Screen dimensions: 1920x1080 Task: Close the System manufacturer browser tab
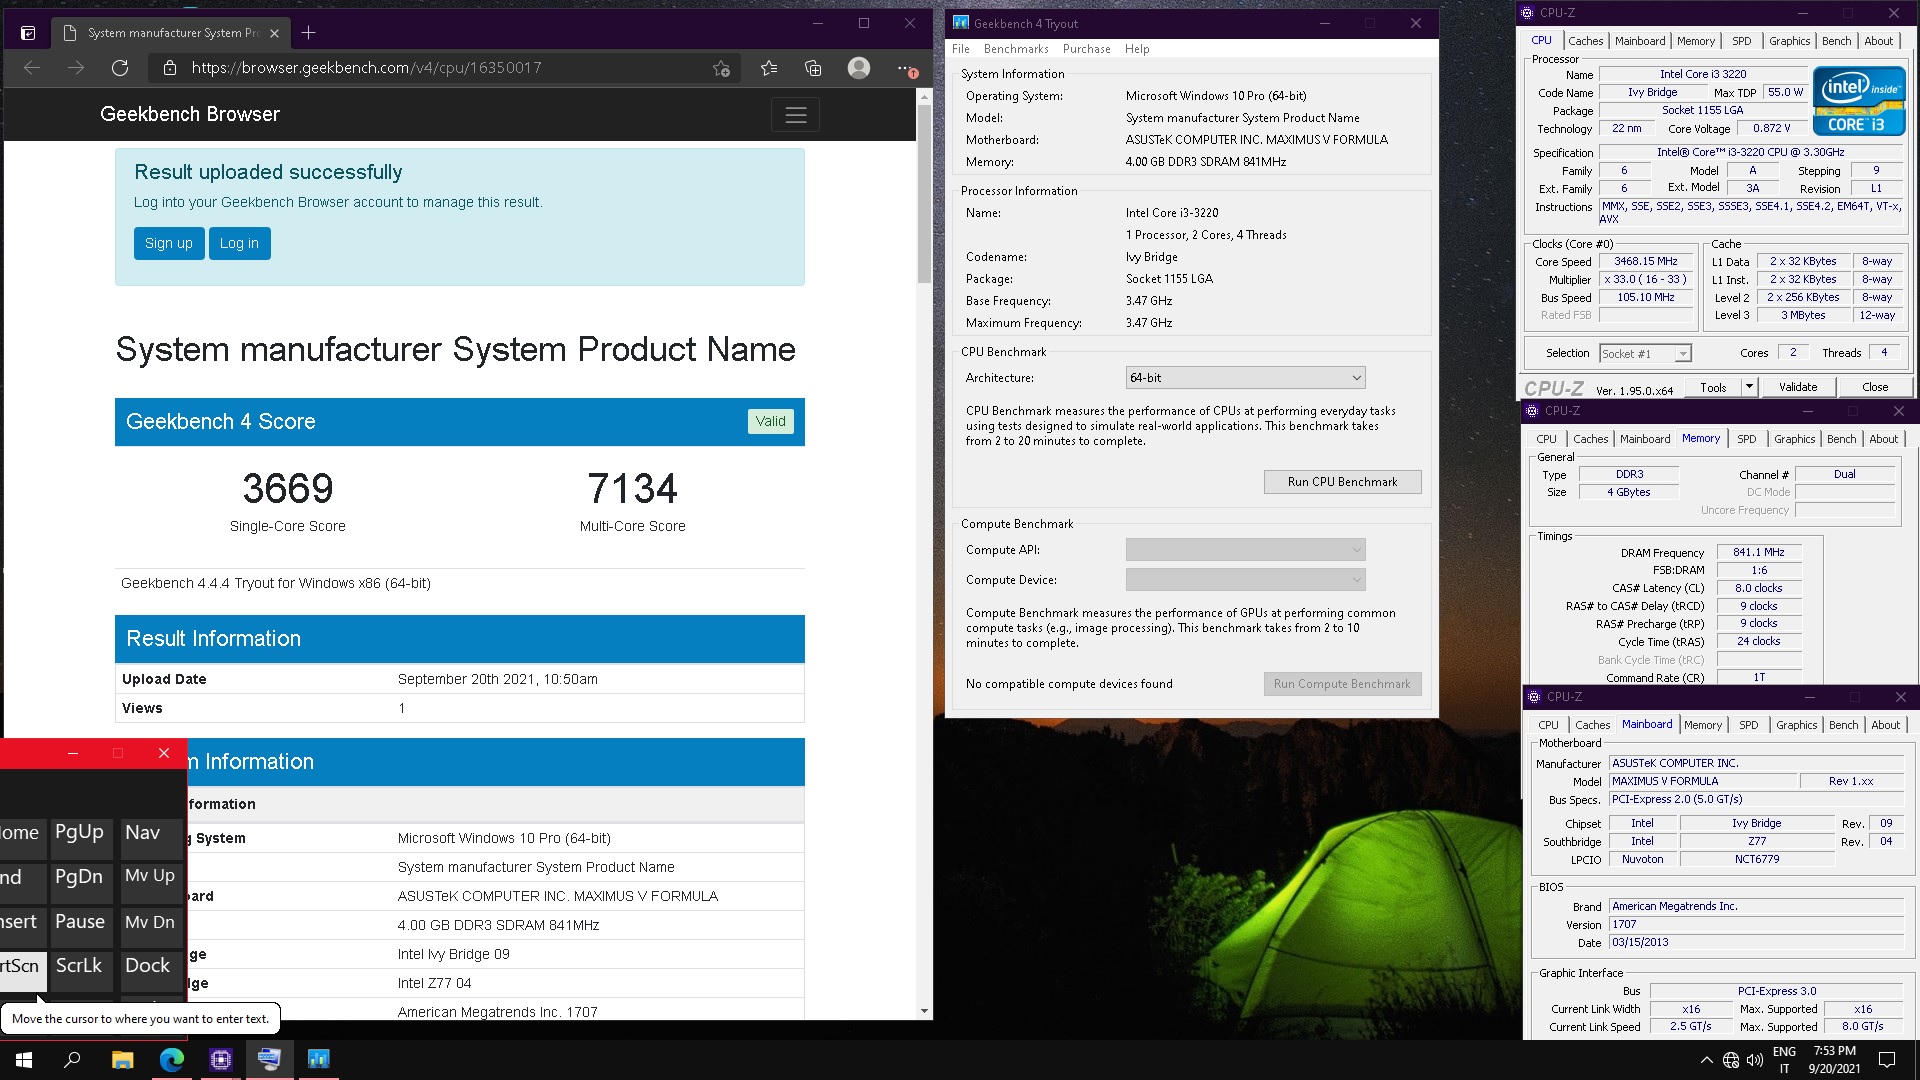tap(274, 33)
